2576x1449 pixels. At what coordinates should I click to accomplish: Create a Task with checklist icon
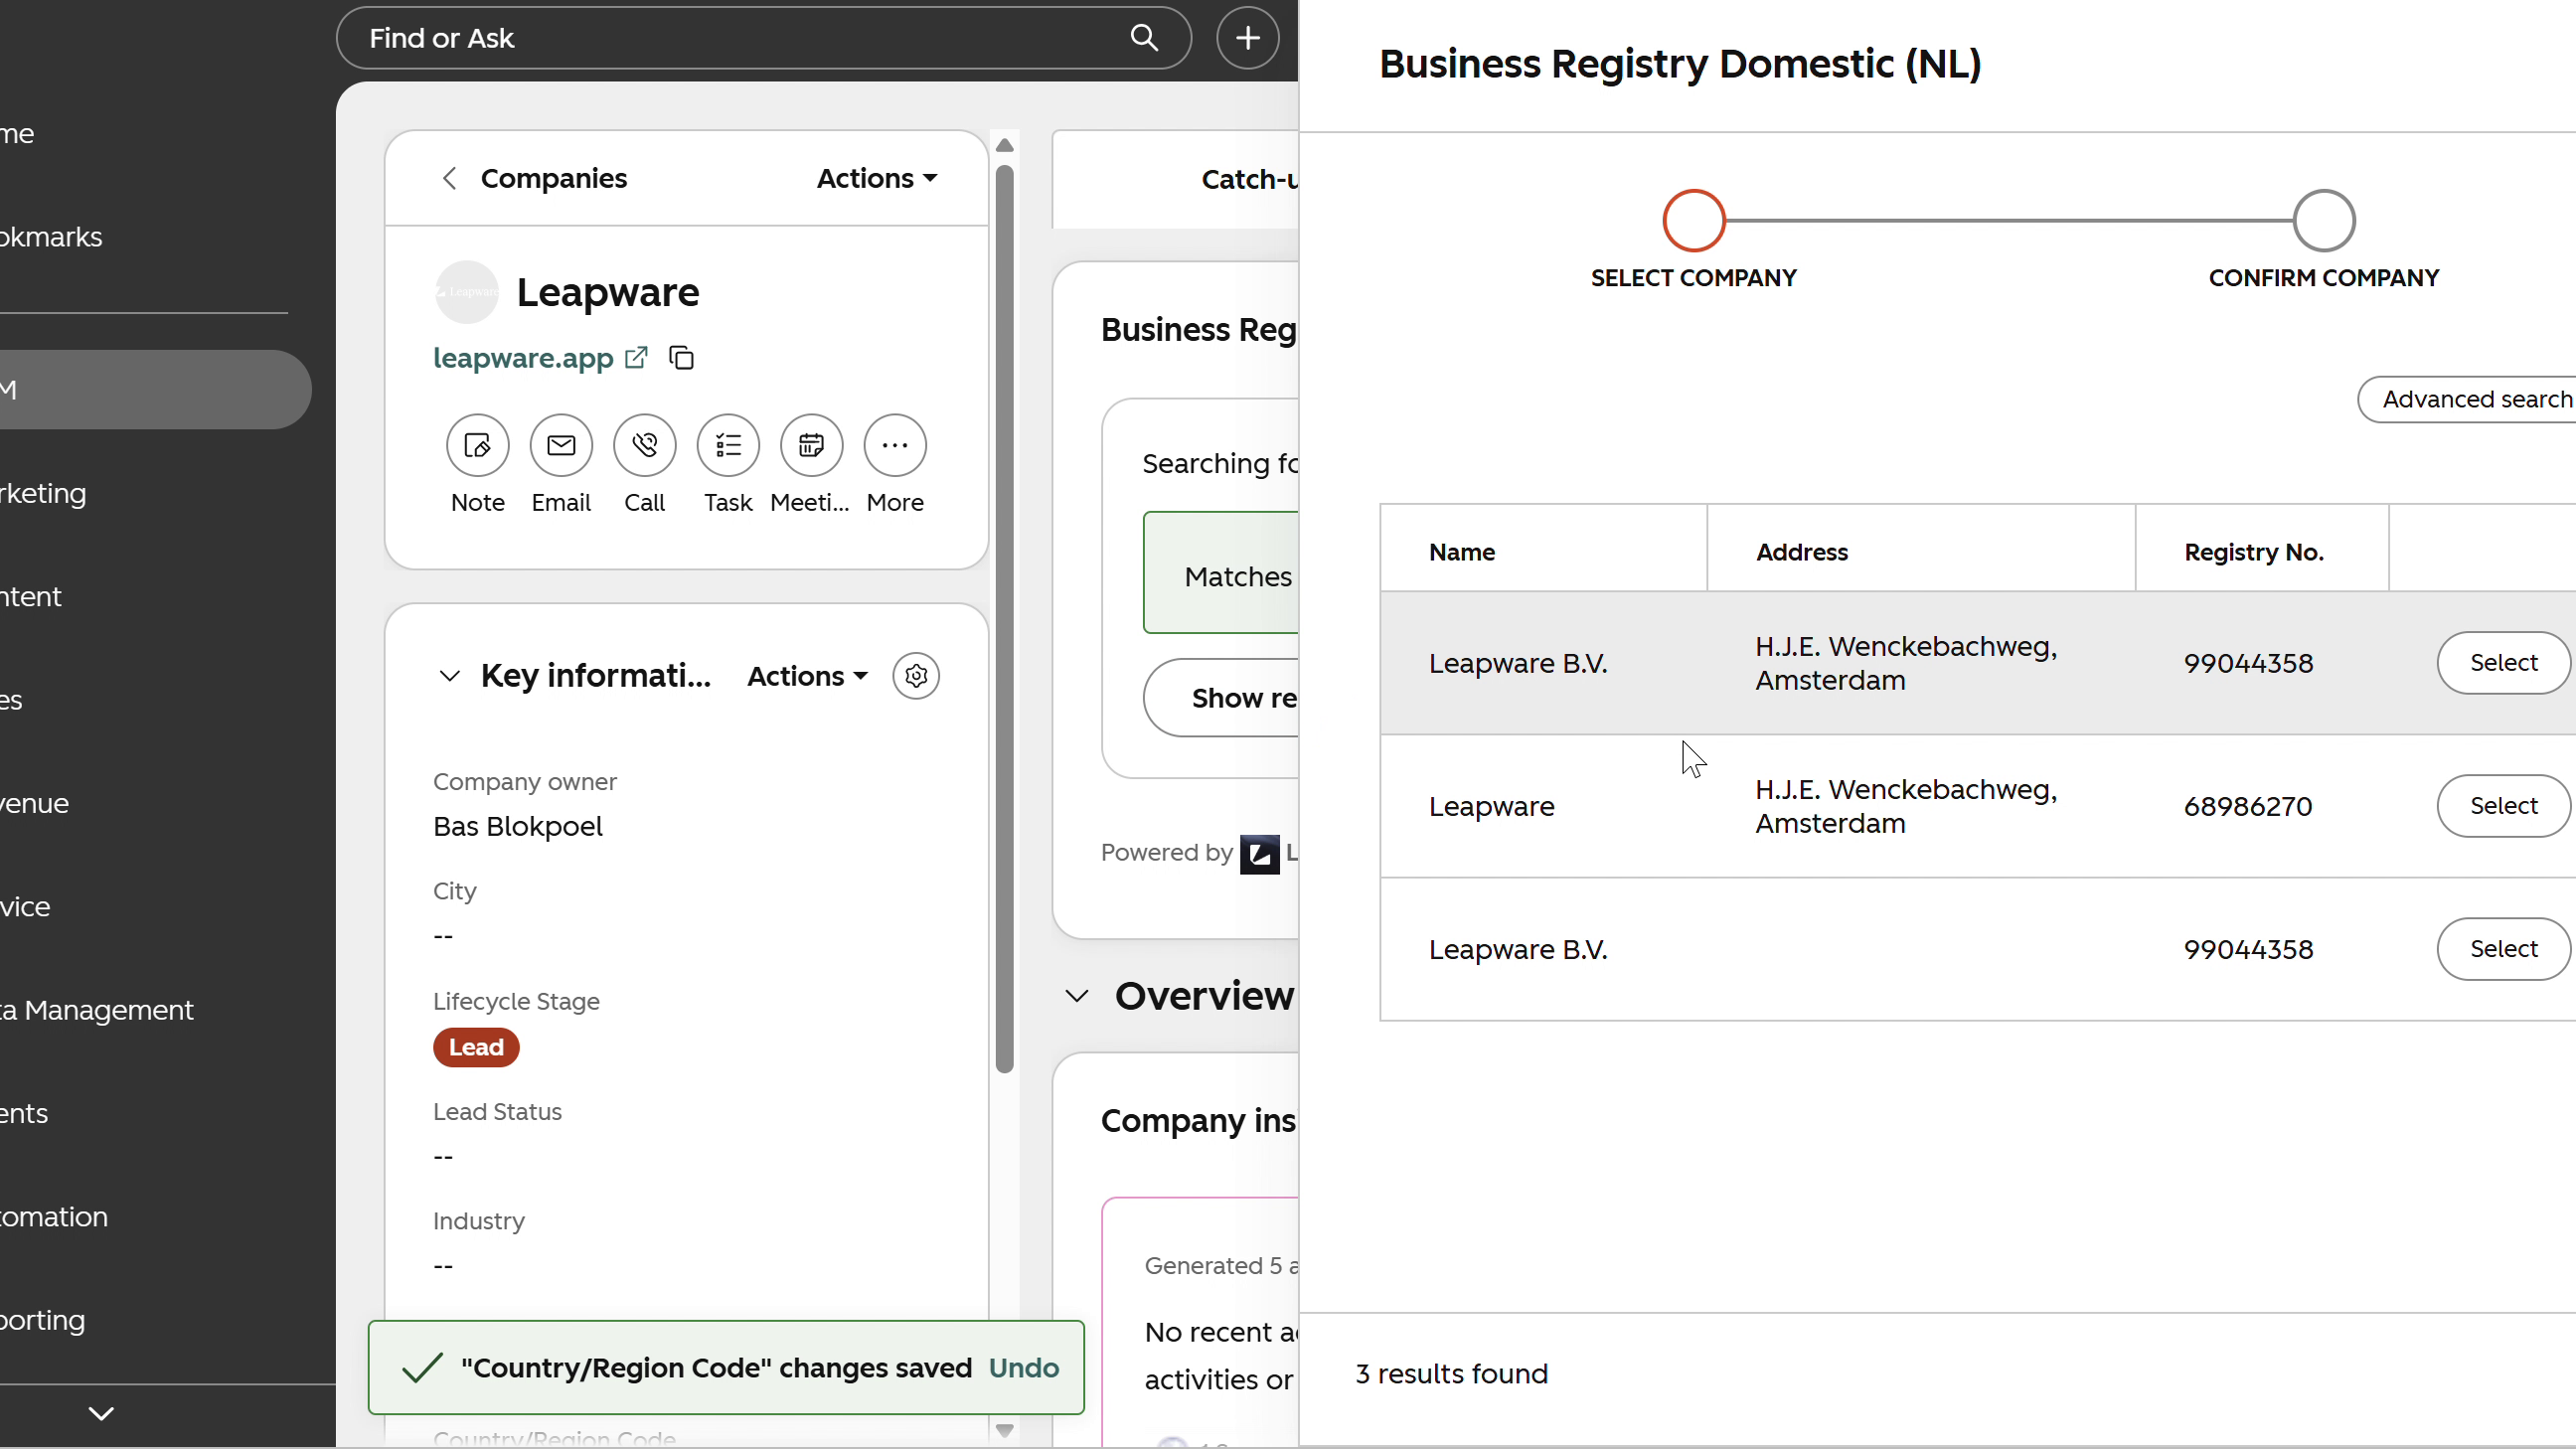tap(728, 445)
